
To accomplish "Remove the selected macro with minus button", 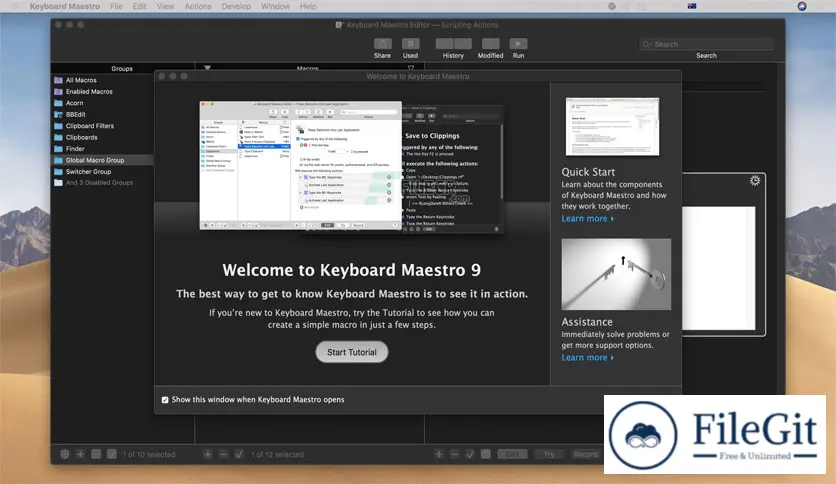I will coord(223,454).
